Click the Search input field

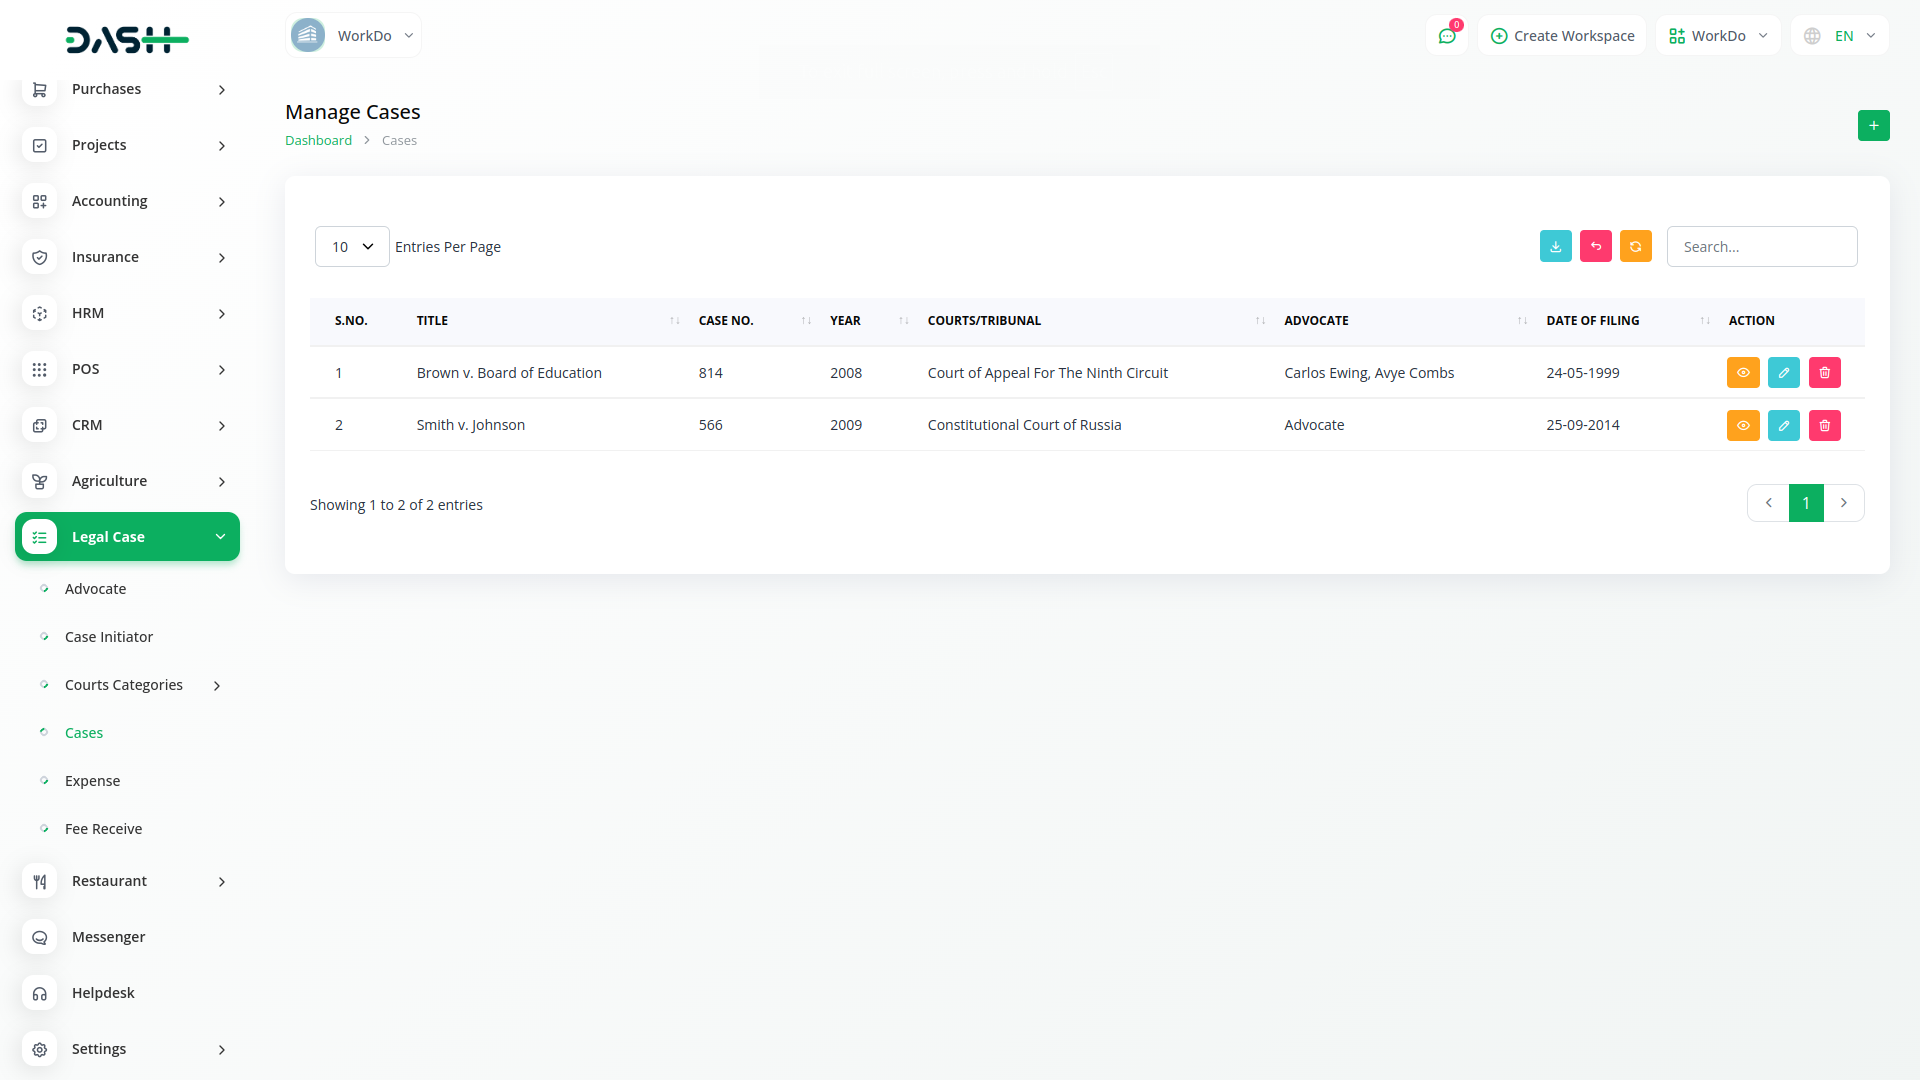1761,247
